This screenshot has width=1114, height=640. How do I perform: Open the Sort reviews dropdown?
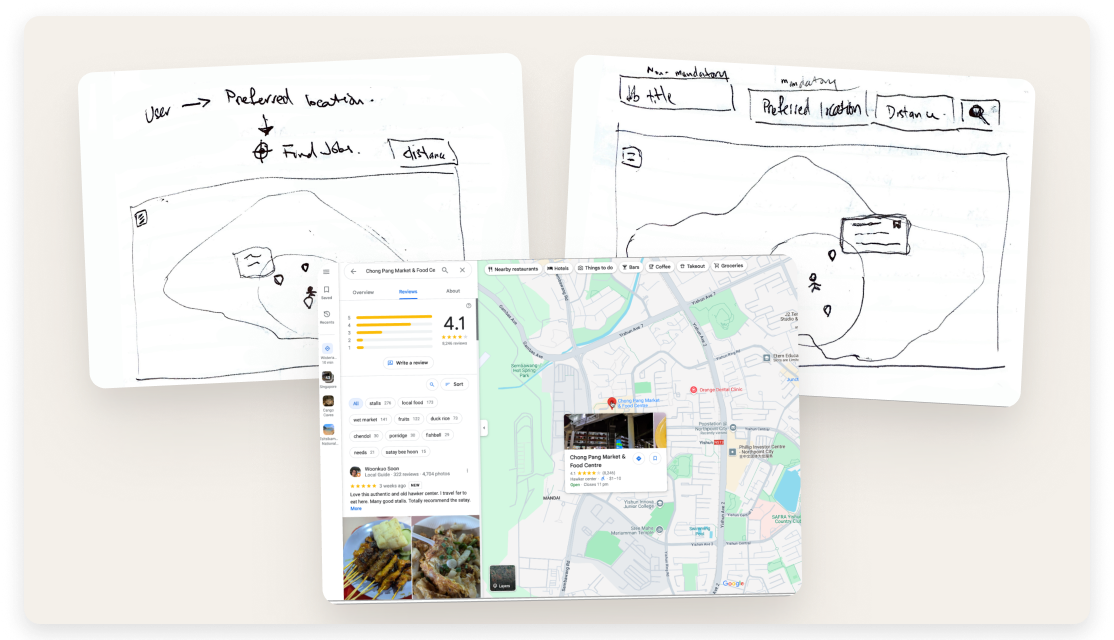(x=454, y=384)
